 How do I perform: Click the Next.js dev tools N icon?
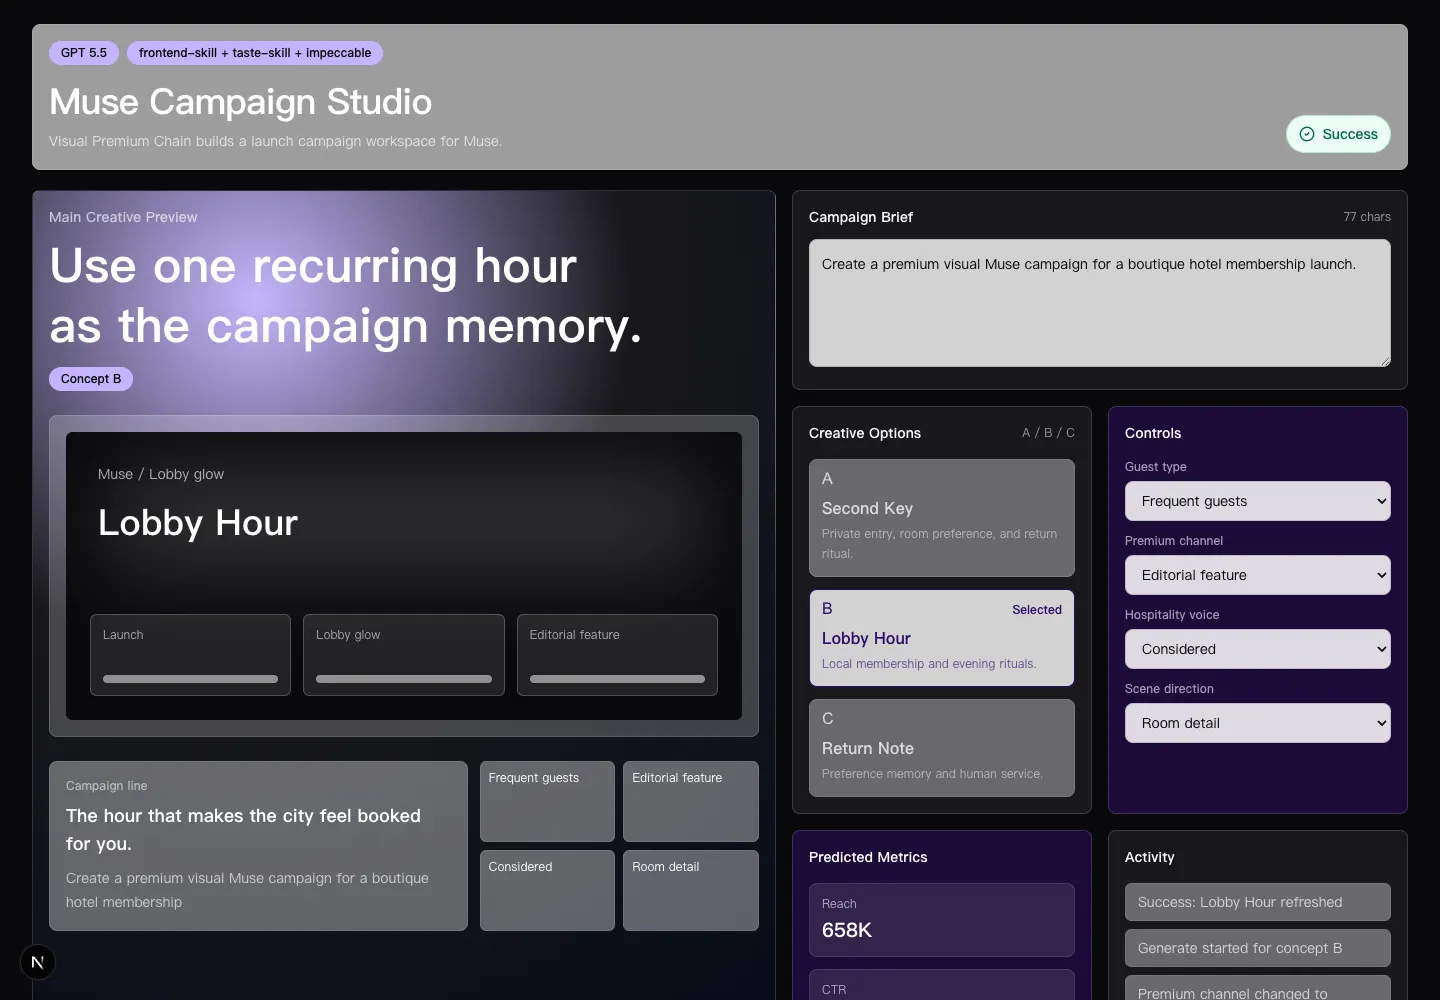click(38, 962)
